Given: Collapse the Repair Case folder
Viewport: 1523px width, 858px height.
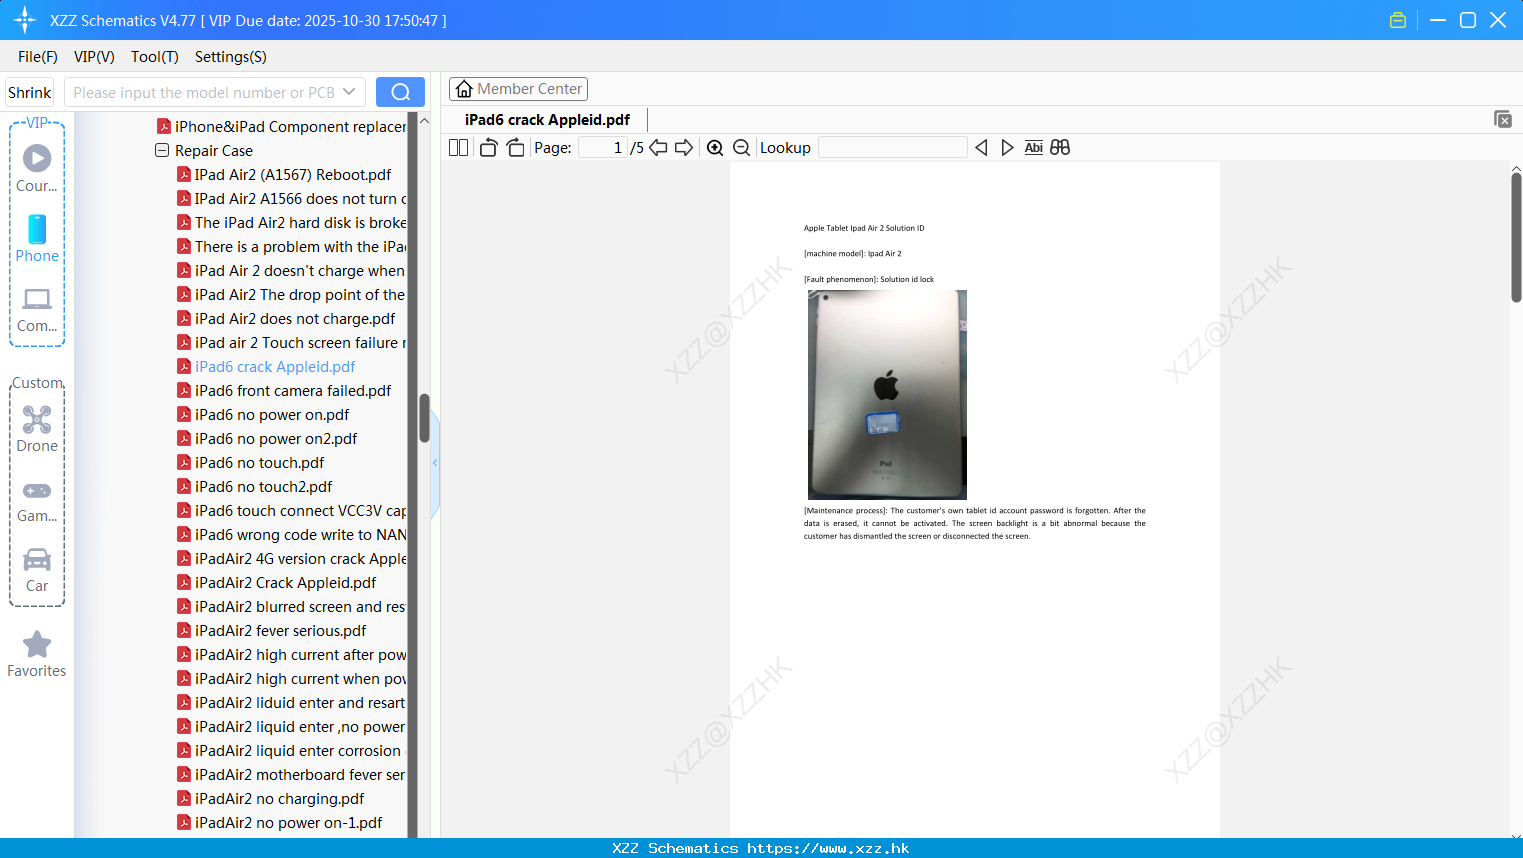Looking at the screenshot, I should [162, 151].
